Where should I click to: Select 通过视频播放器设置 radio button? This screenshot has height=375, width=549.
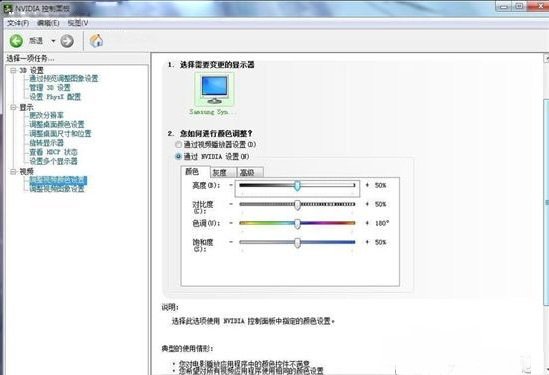pos(179,145)
